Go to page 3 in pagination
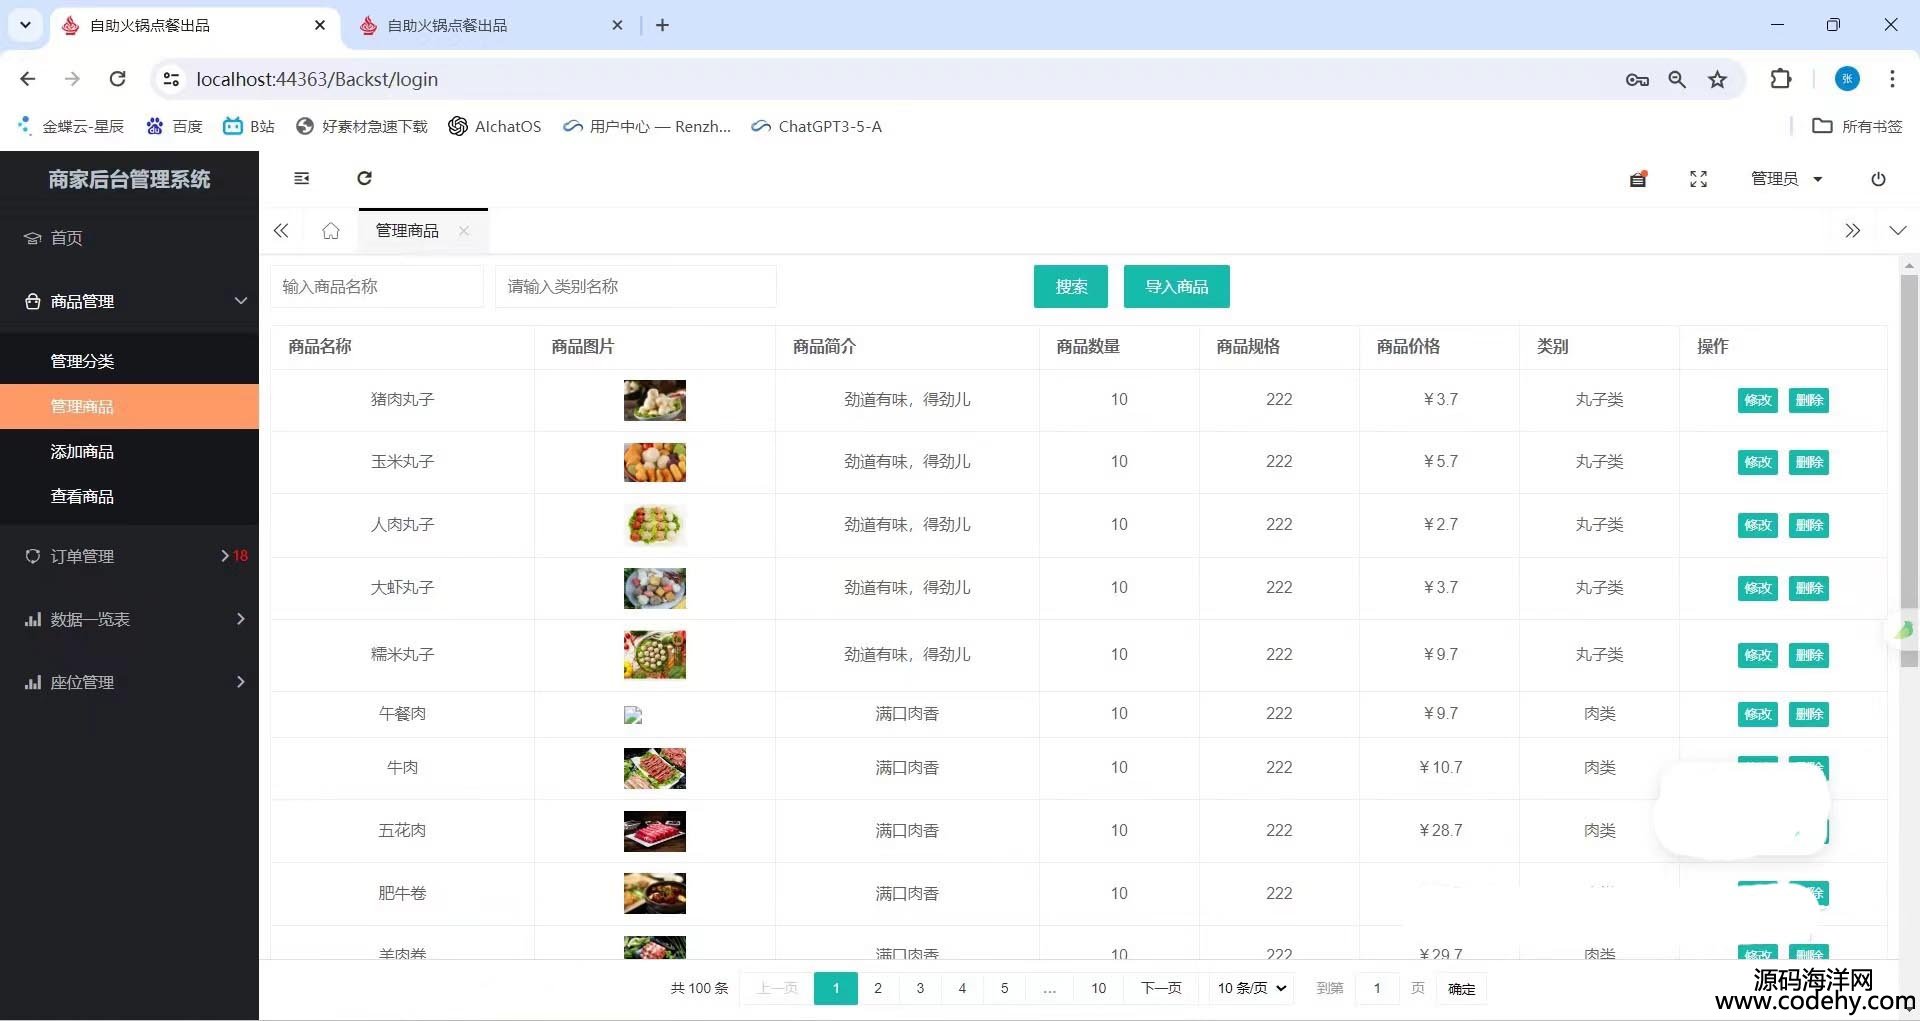The height and width of the screenshot is (1021, 1920). pos(920,988)
